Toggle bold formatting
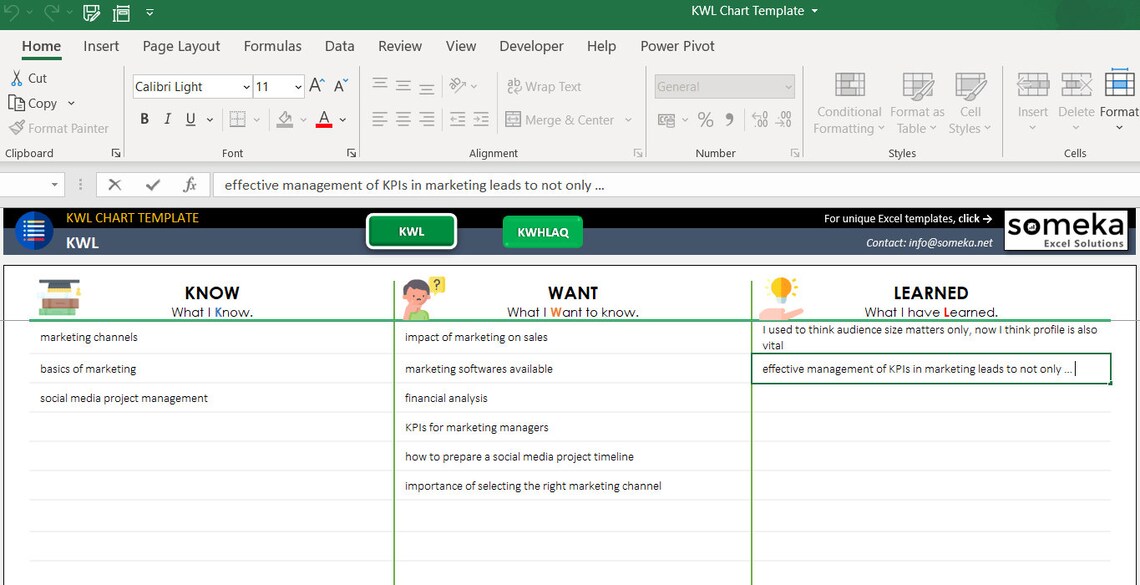This screenshot has height=585, width=1140. [x=143, y=119]
